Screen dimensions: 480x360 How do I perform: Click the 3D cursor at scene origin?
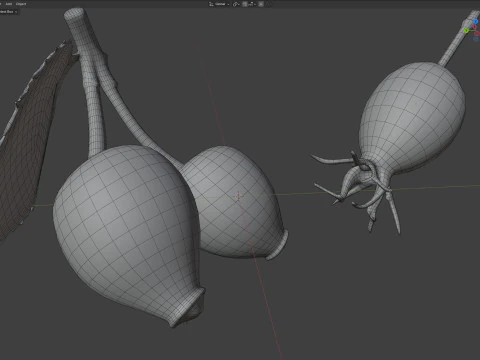pyautogui.click(x=238, y=196)
